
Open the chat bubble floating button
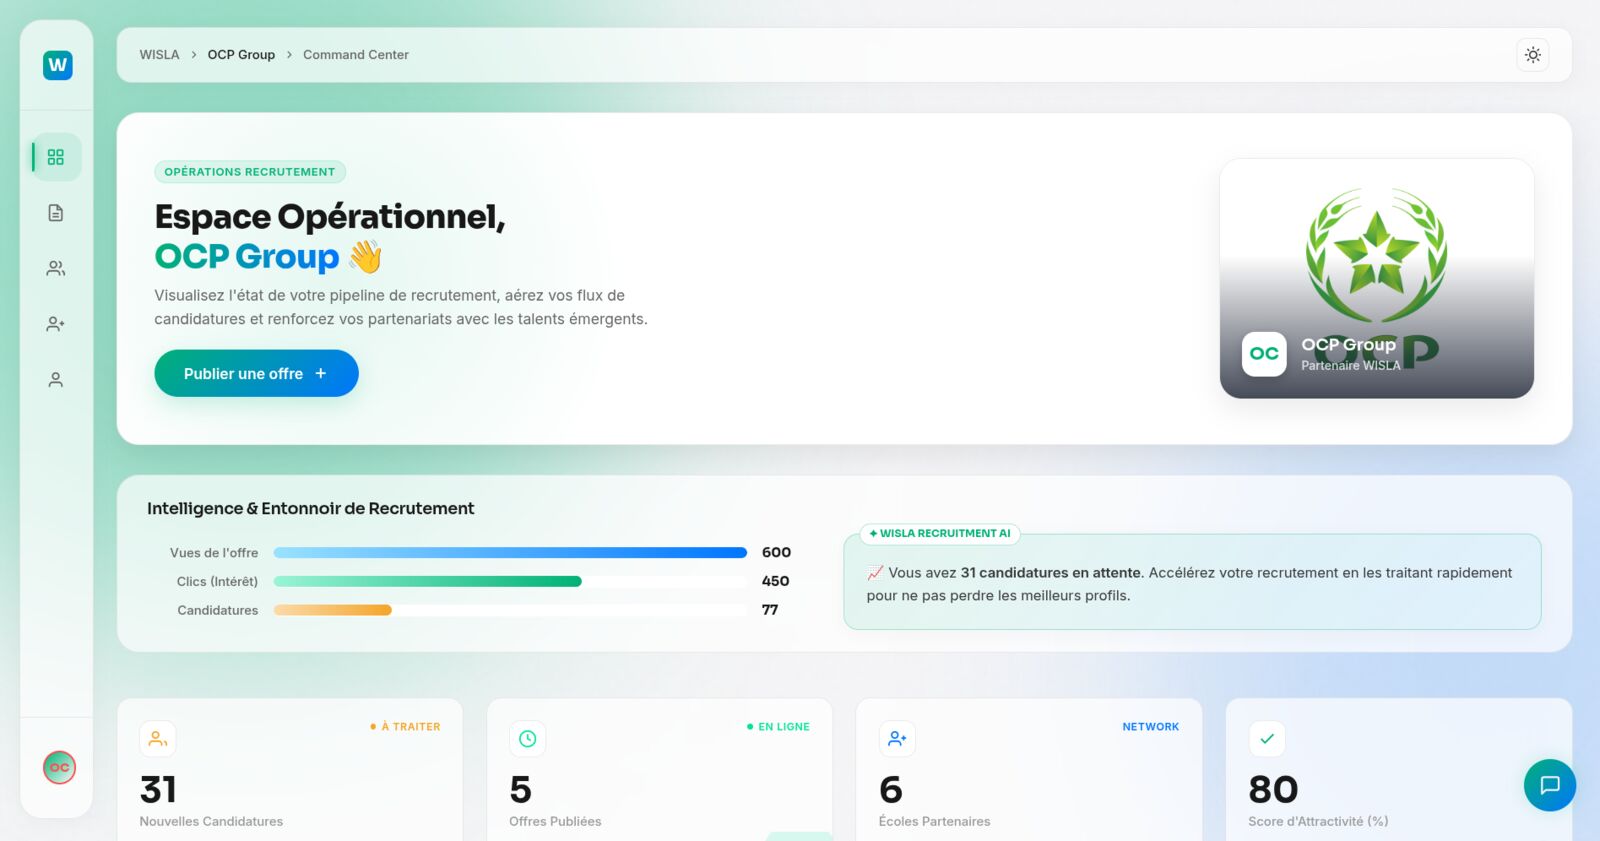click(1550, 785)
